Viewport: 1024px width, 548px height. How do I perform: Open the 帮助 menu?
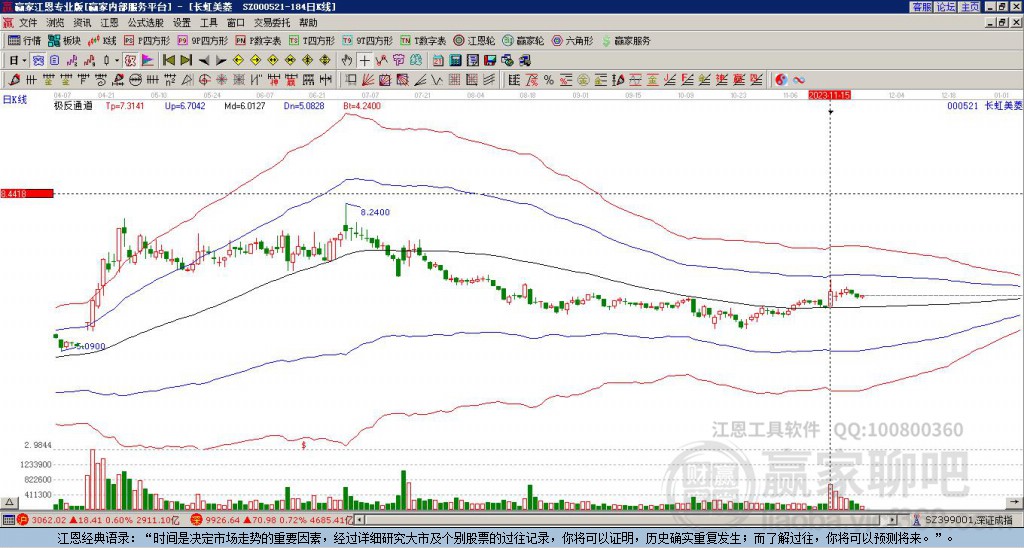click(308, 23)
